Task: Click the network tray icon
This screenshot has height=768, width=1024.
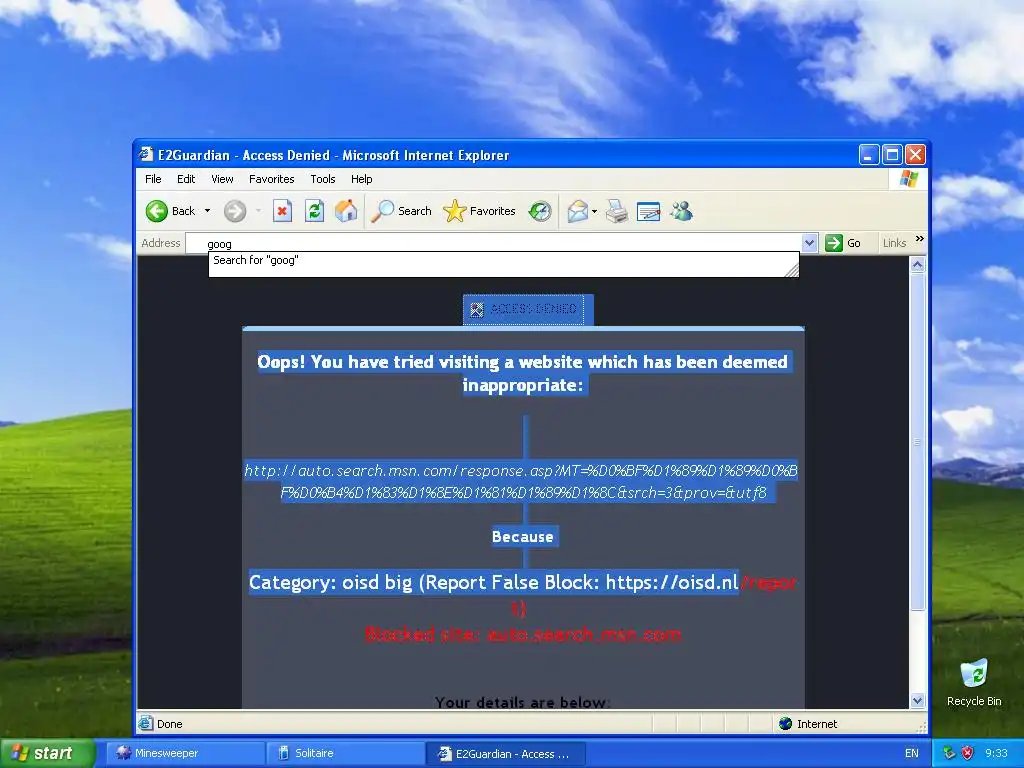Action: click(950, 753)
